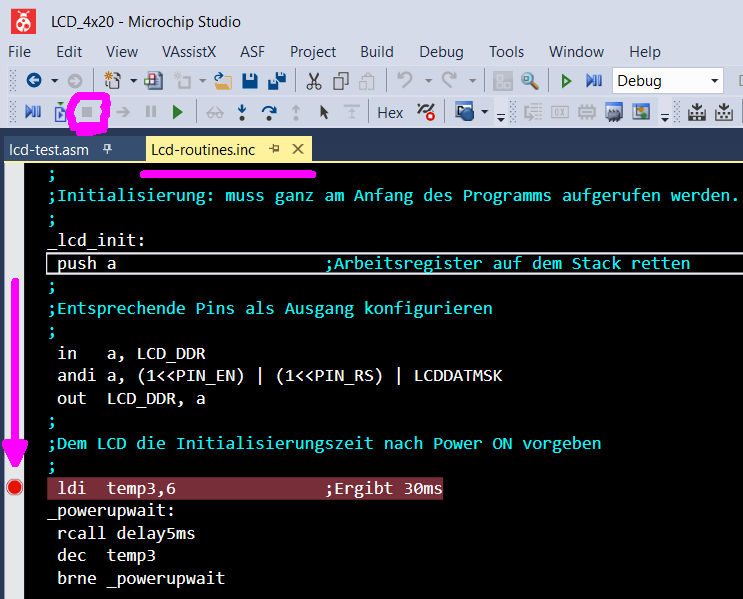Continue execution with green play icon
Viewport: 743px width, 599px height.
[x=178, y=112]
